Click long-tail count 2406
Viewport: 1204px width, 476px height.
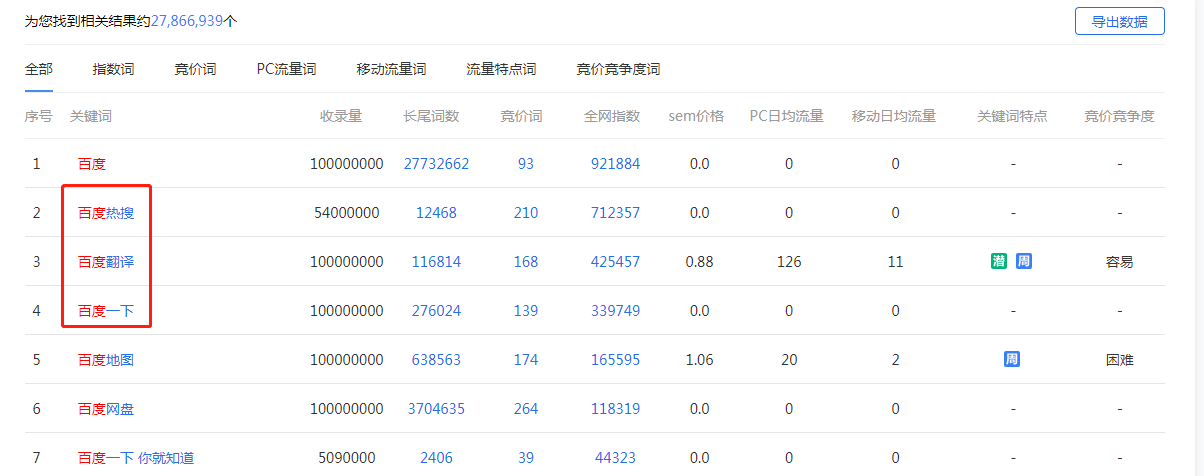tap(436, 458)
